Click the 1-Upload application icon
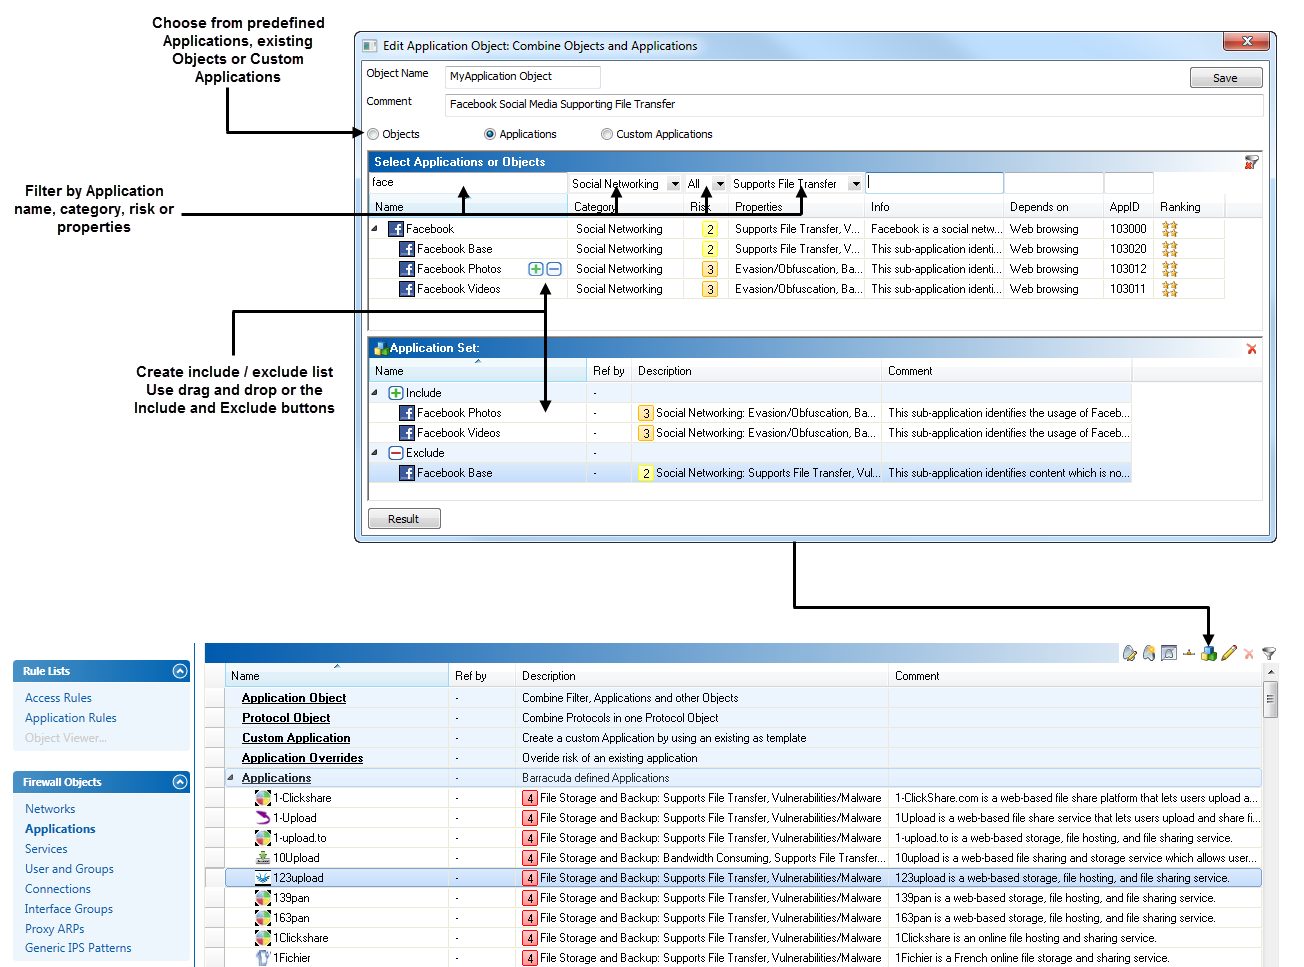The width and height of the screenshot is (1304, 967). (x=263, y=818)
